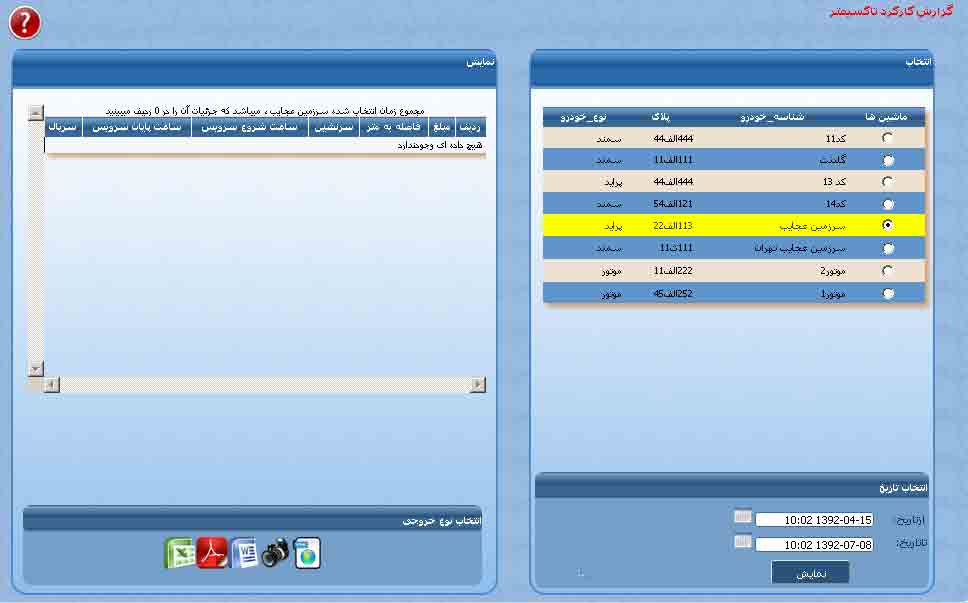
Task: Open calendar picker for the ازتاریخ field
Action: 742,517
